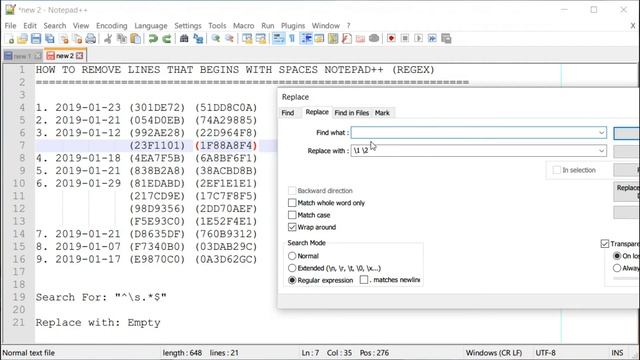Click the Copy toolbar icon
This screenshot has width=640, height=360.
[122, 39]
